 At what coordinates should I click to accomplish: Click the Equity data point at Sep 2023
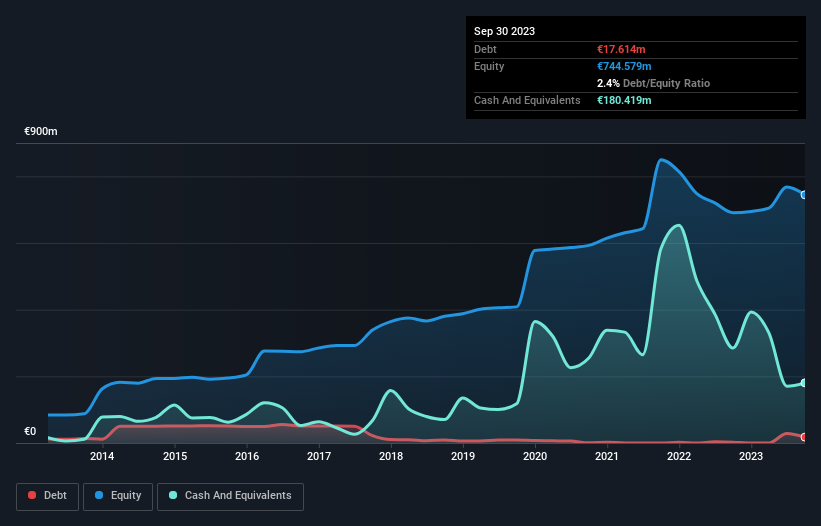(x=804, y=195)
